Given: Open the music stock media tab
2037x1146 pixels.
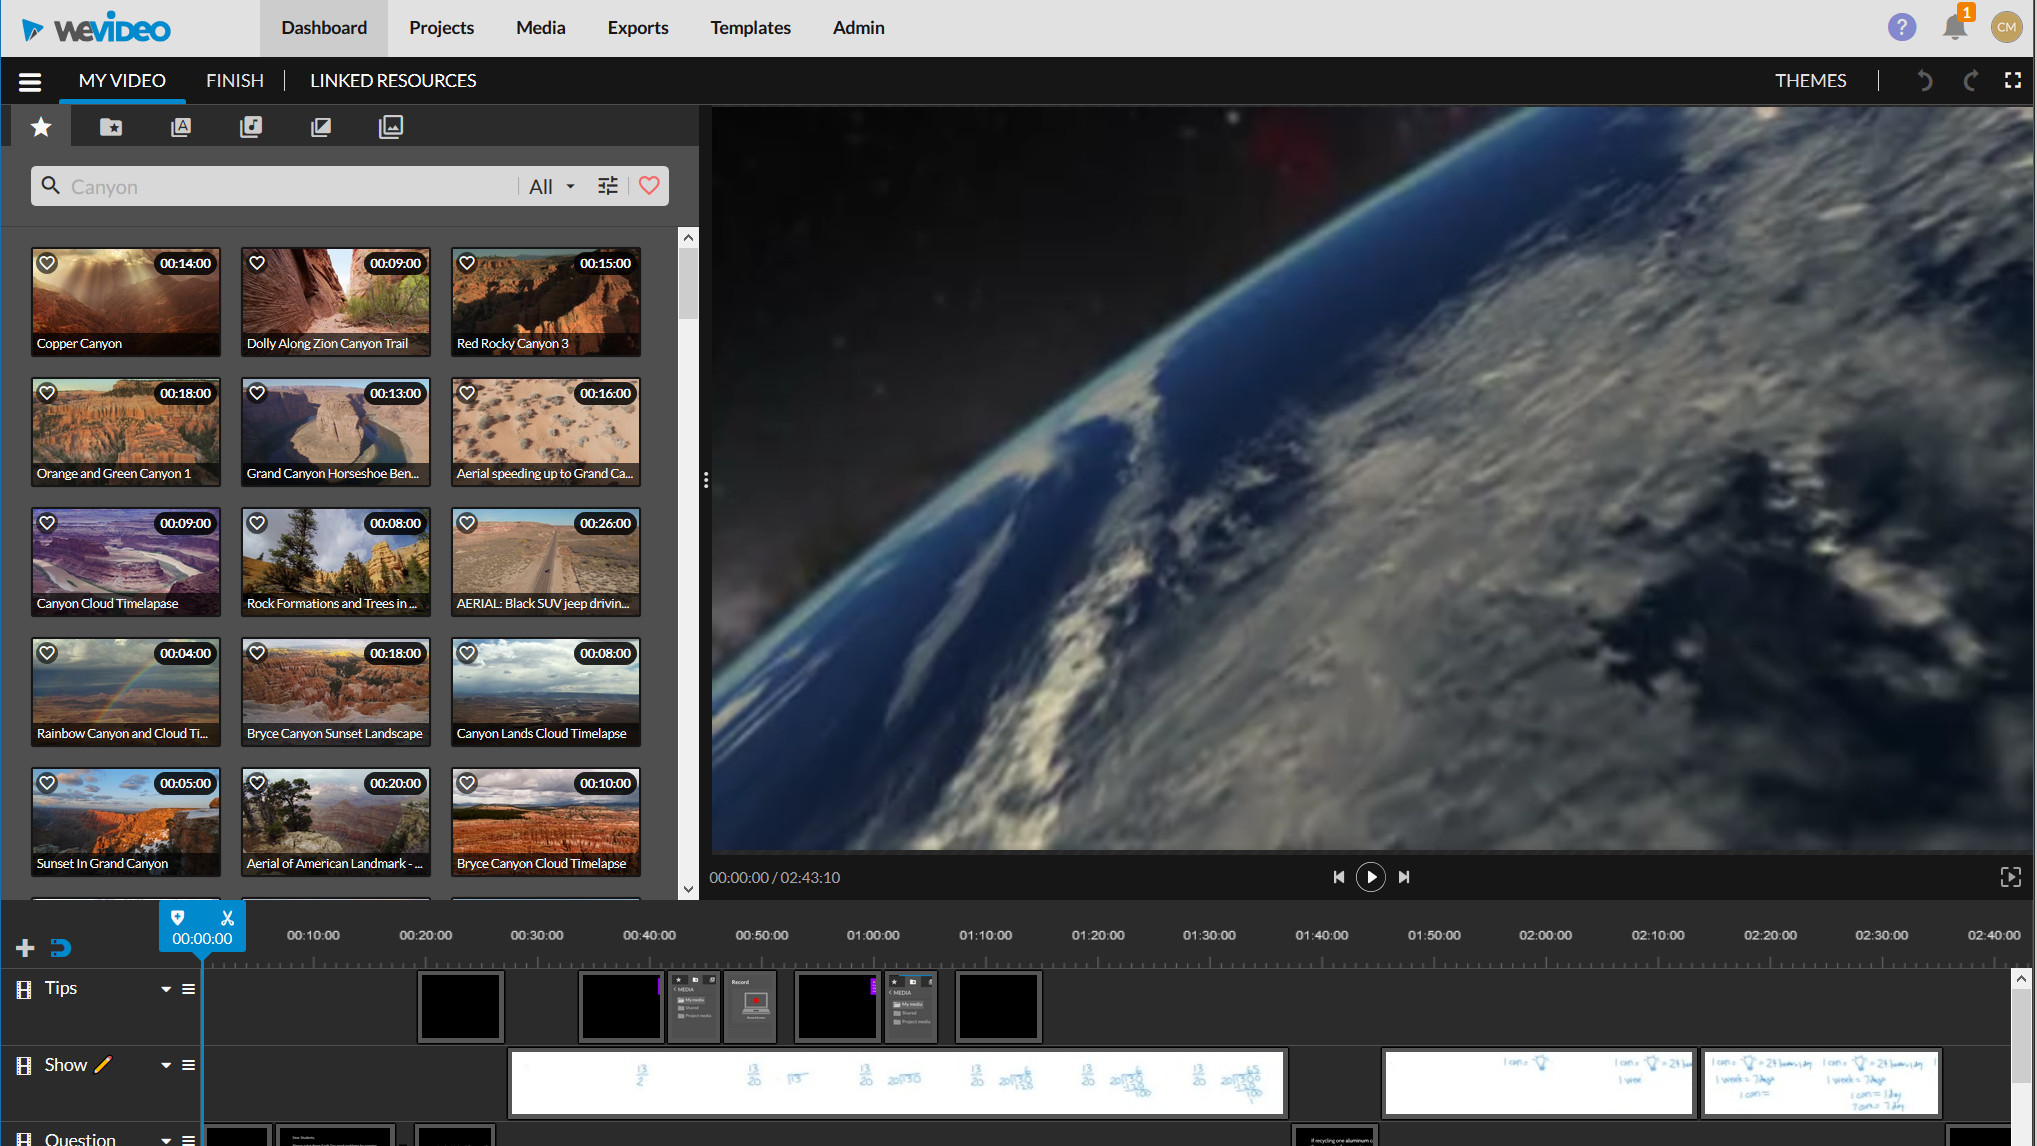Looking at the screenshot, I should tap(251, 126).
